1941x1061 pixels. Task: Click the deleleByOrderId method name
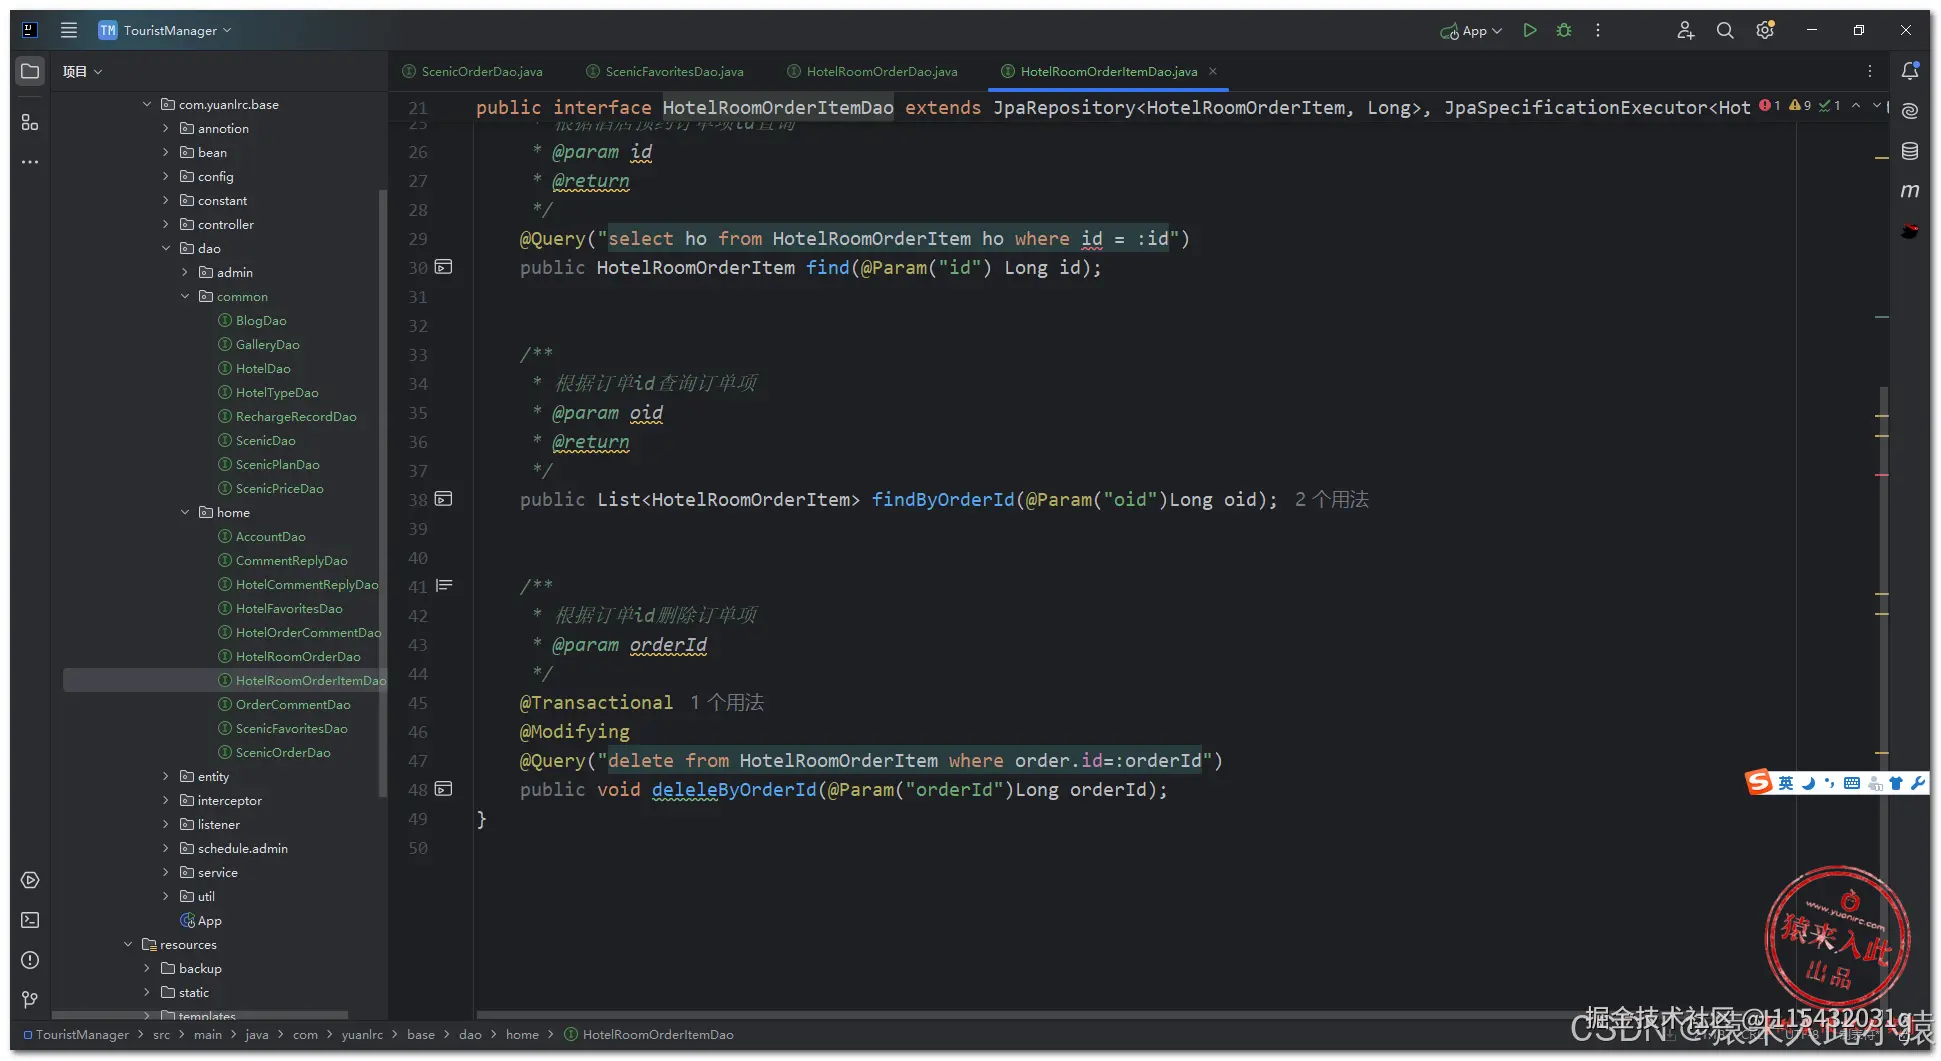pos(734,789)
